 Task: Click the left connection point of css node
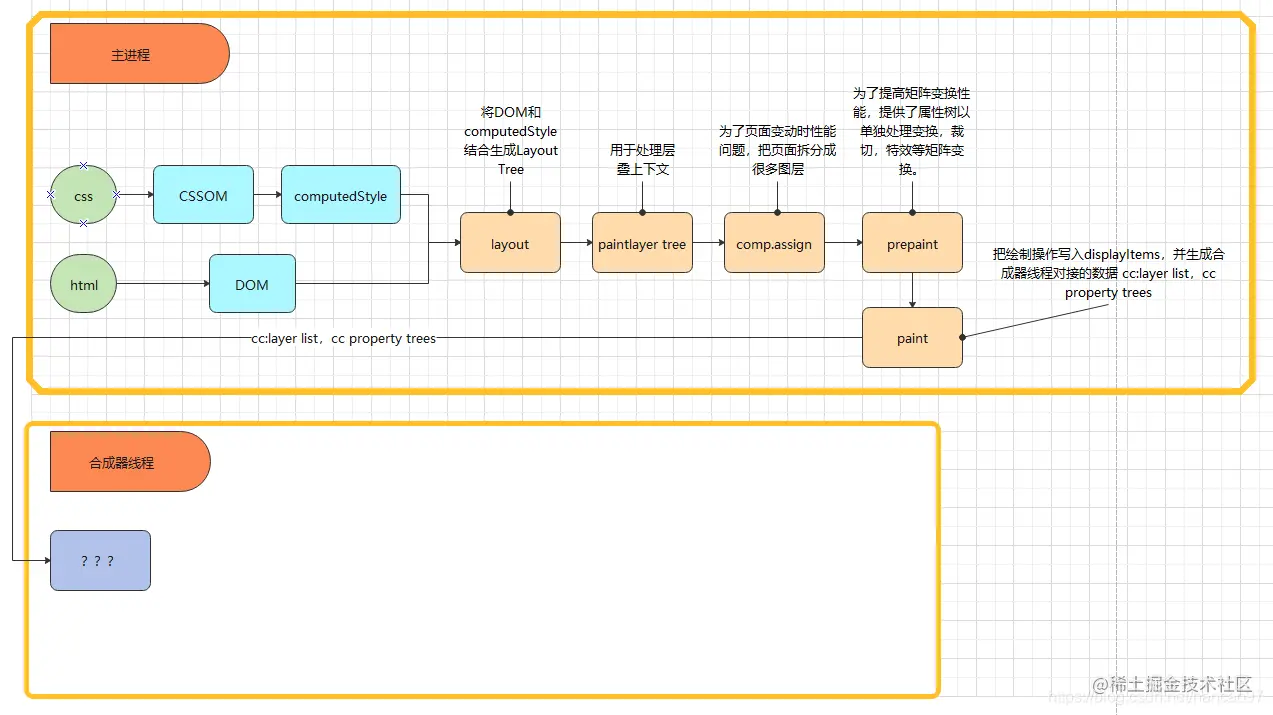(x=50, y=195)
